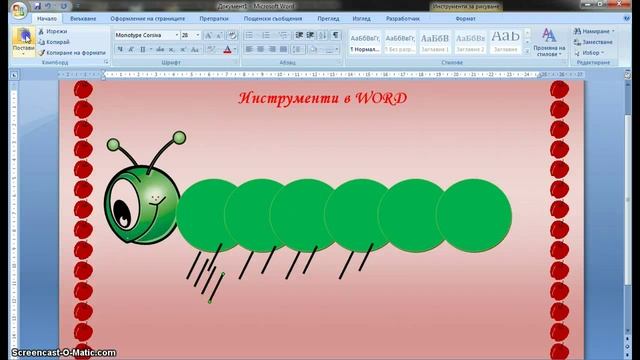This screenshot has width=640, height=360.
Task: Click the shading paint bucket icon
Action: tap(313, 49)
